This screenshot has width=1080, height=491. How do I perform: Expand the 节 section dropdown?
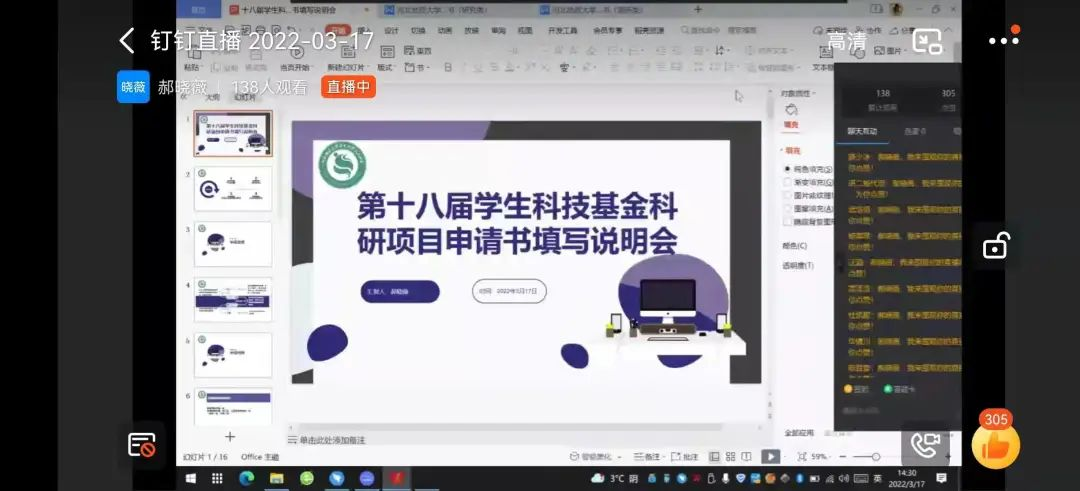417,67
